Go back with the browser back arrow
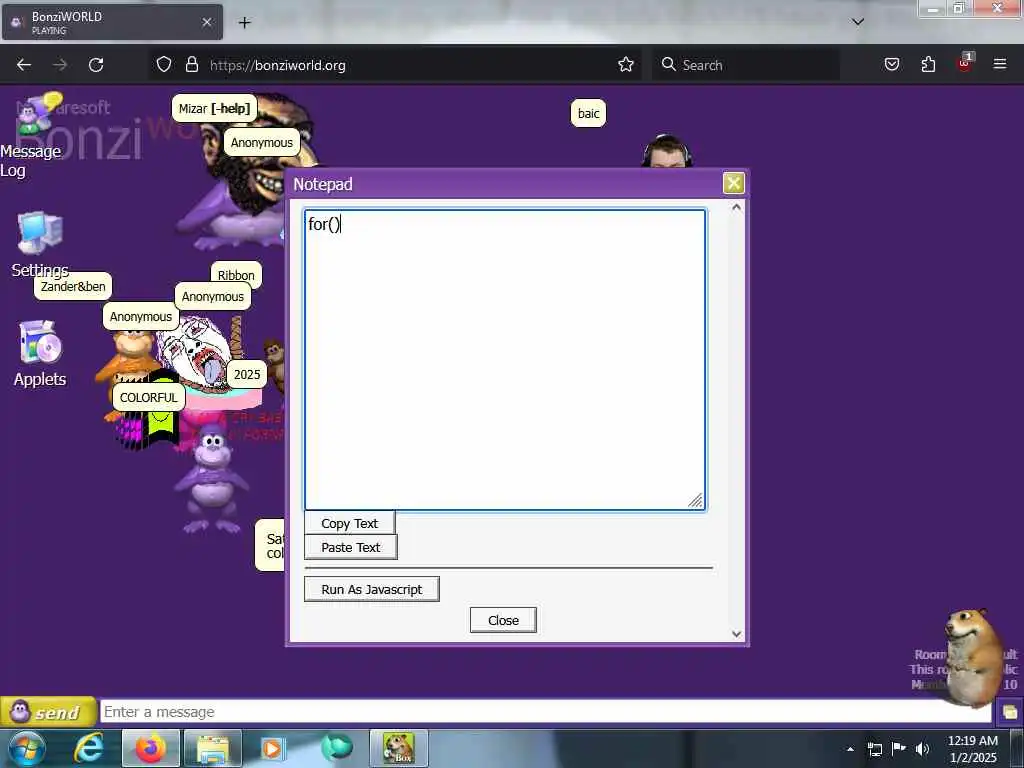 [24, 65]
